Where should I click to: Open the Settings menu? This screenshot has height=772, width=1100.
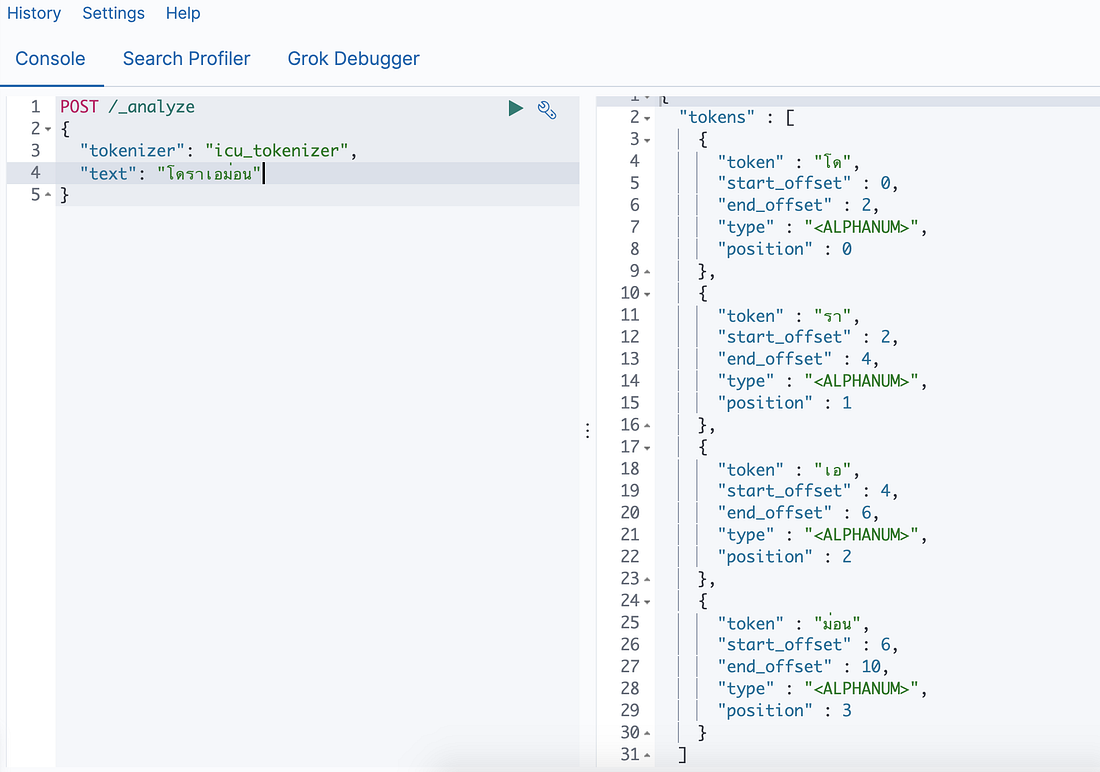pos(113,14)
